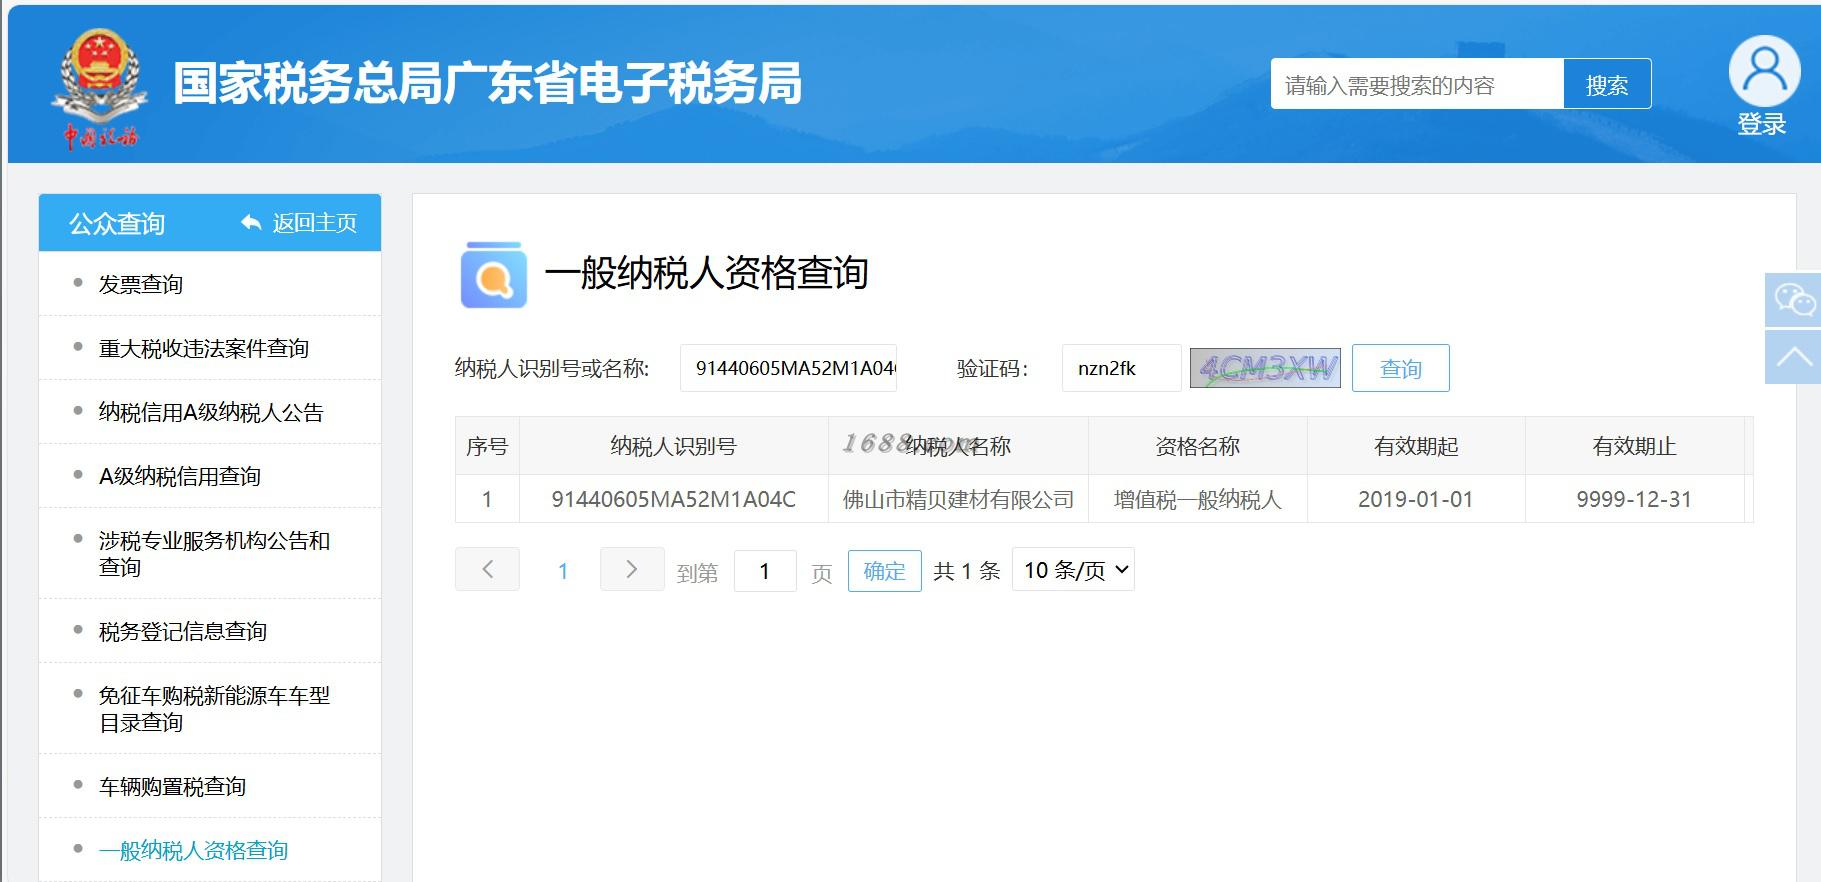Click the back-to-top arrow icon
The height and width of the screenshot is (882, 1821).
click(1794, 357)
